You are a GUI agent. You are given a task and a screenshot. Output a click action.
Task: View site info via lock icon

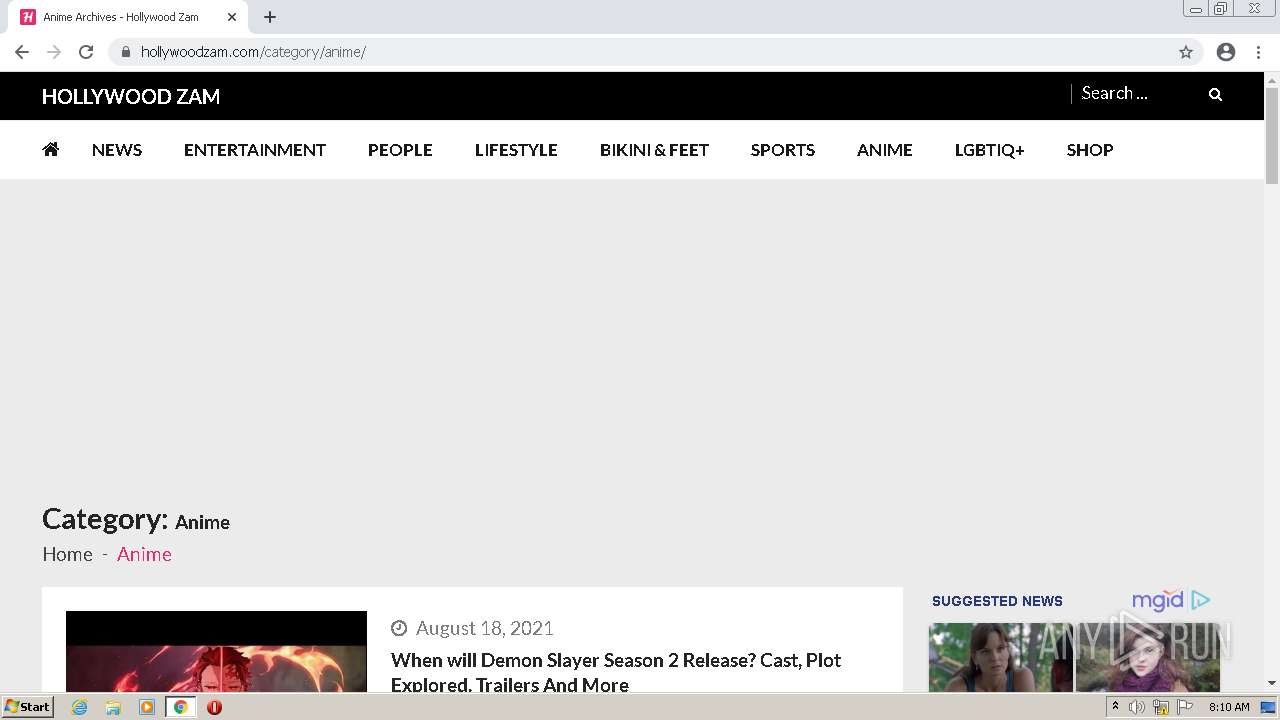pos(126,52)
